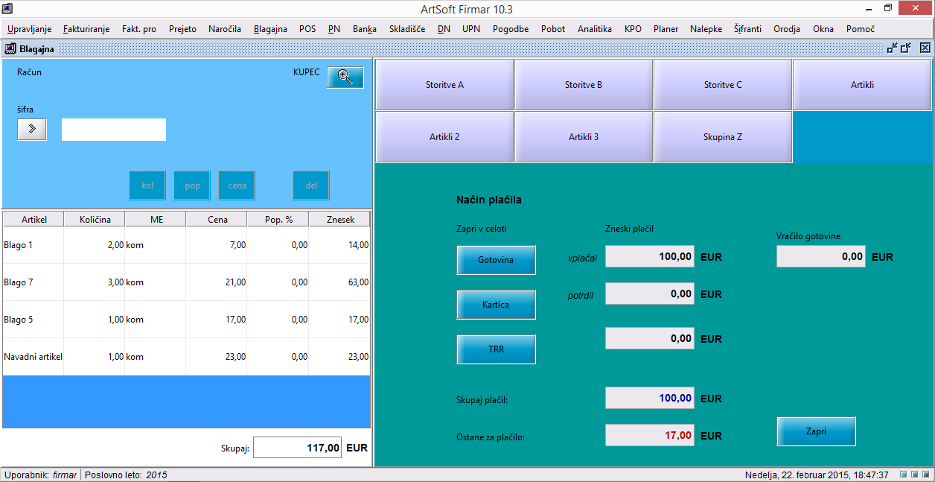Screen dimensions: 935x482
Task: Click the Blagajna window title icon
Action: (10, 48)
